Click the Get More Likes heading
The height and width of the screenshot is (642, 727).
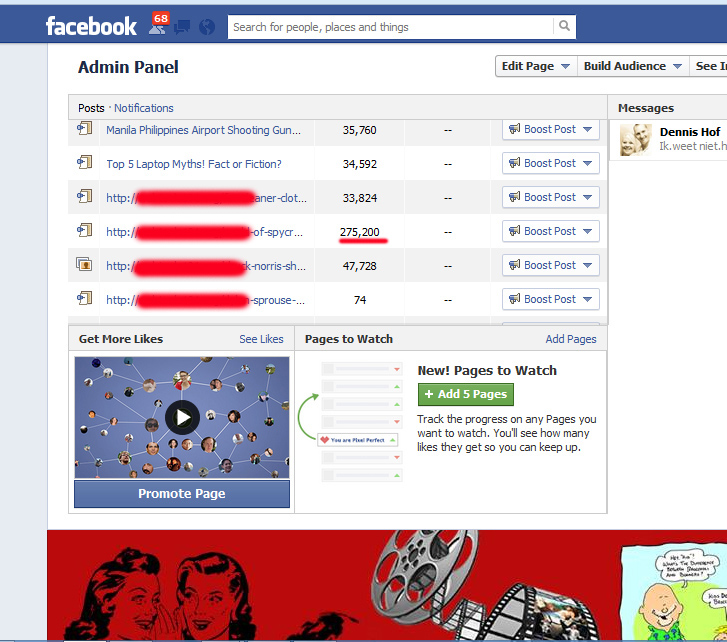click(x=121, y=339)
